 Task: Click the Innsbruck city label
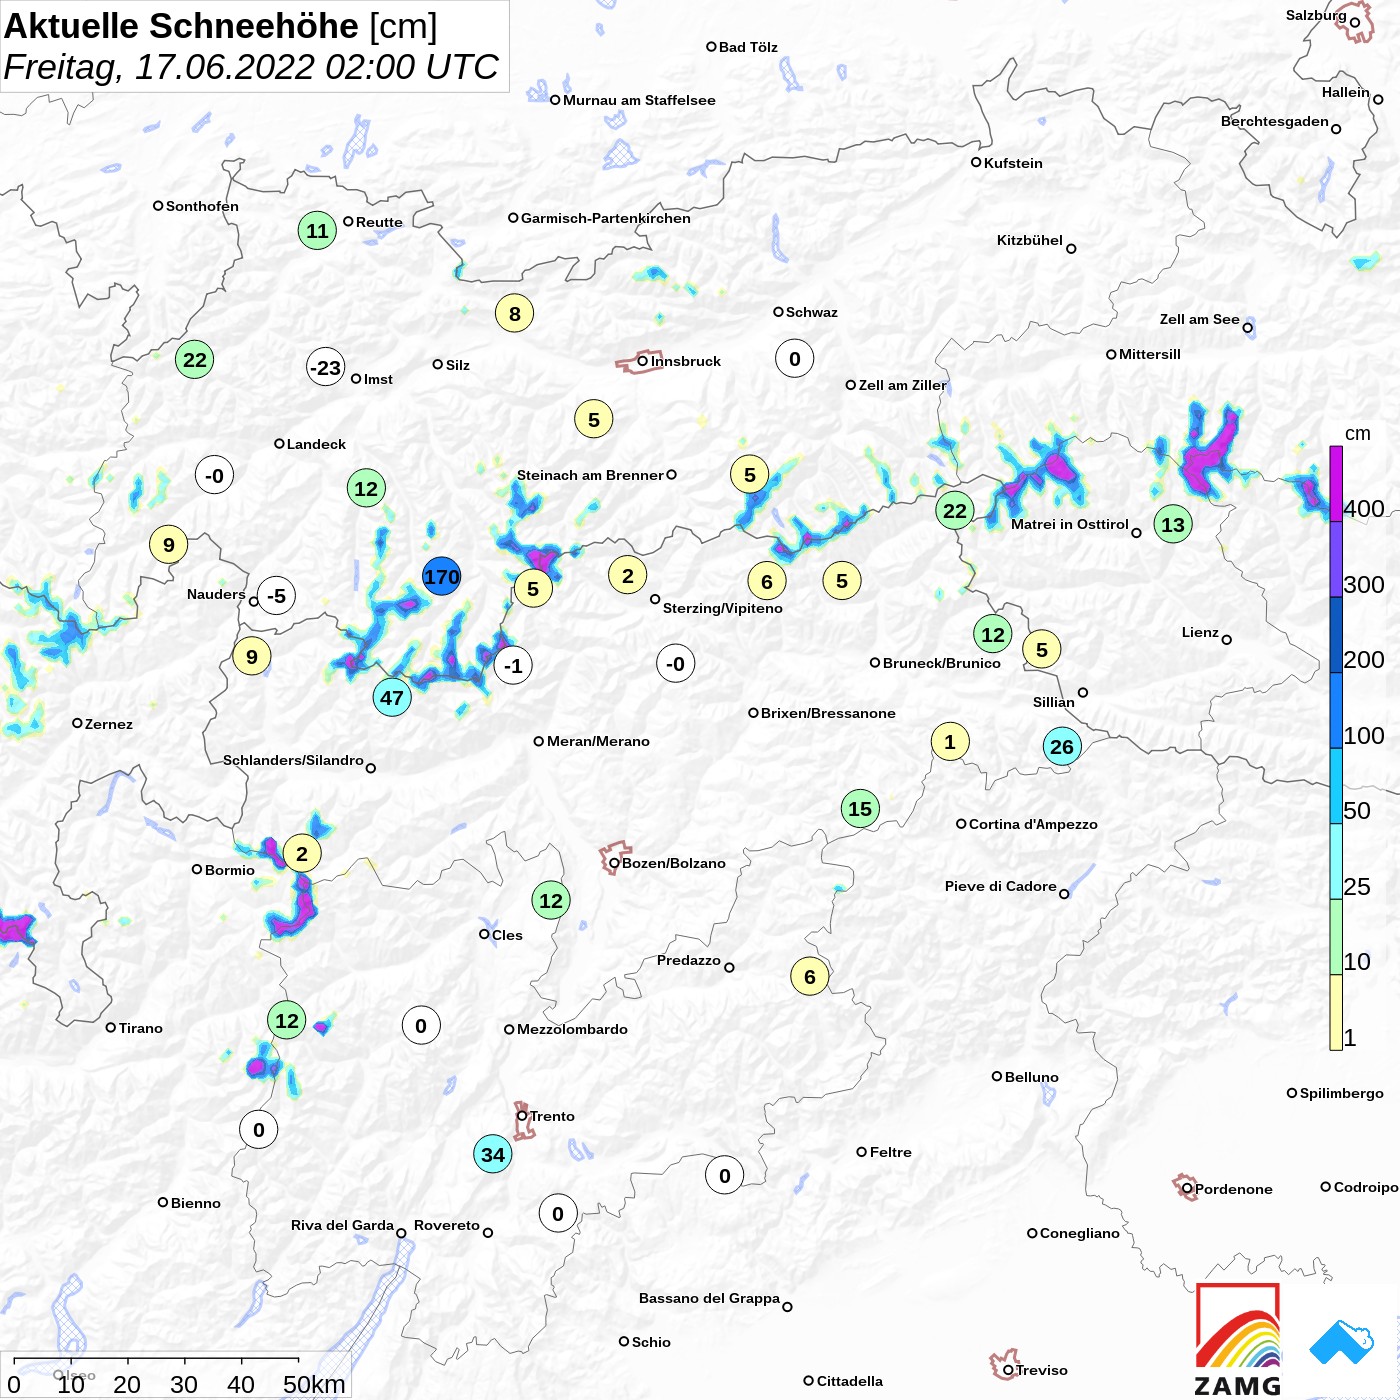[686, 361]
